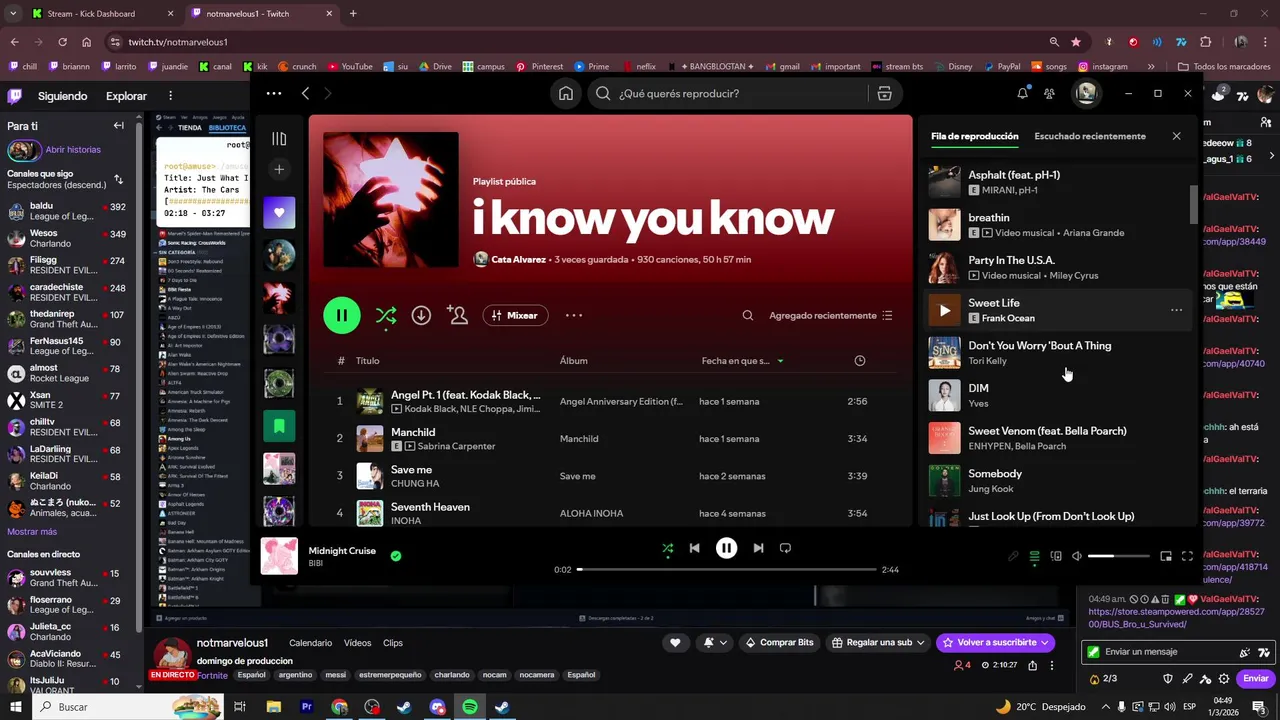Open Spotify from the Windows taskbar

pos(470,707)
